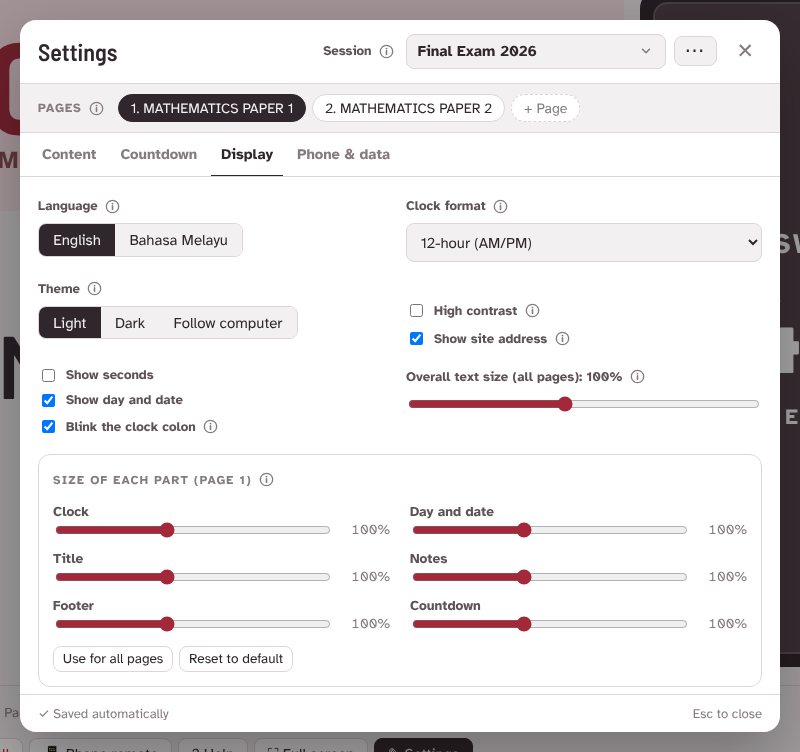
Task: Select page 1. MATHEMATICS PAPER 1
Action: point(212,108)
